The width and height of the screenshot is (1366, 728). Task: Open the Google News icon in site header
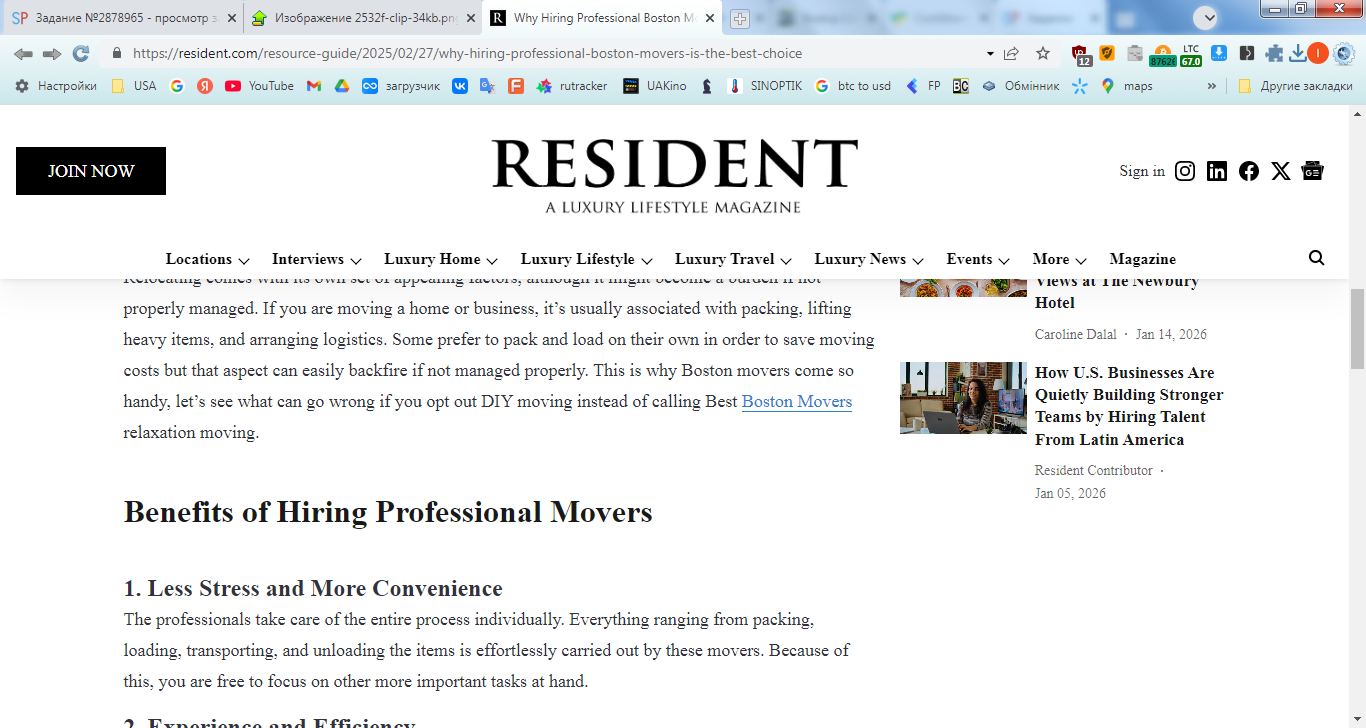point(1313,171)
